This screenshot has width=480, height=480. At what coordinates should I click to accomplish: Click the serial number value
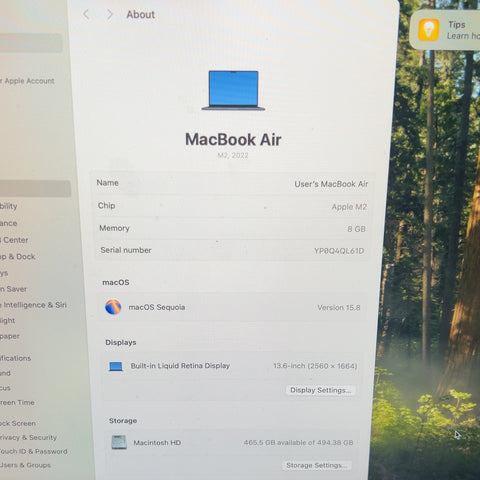339,251
